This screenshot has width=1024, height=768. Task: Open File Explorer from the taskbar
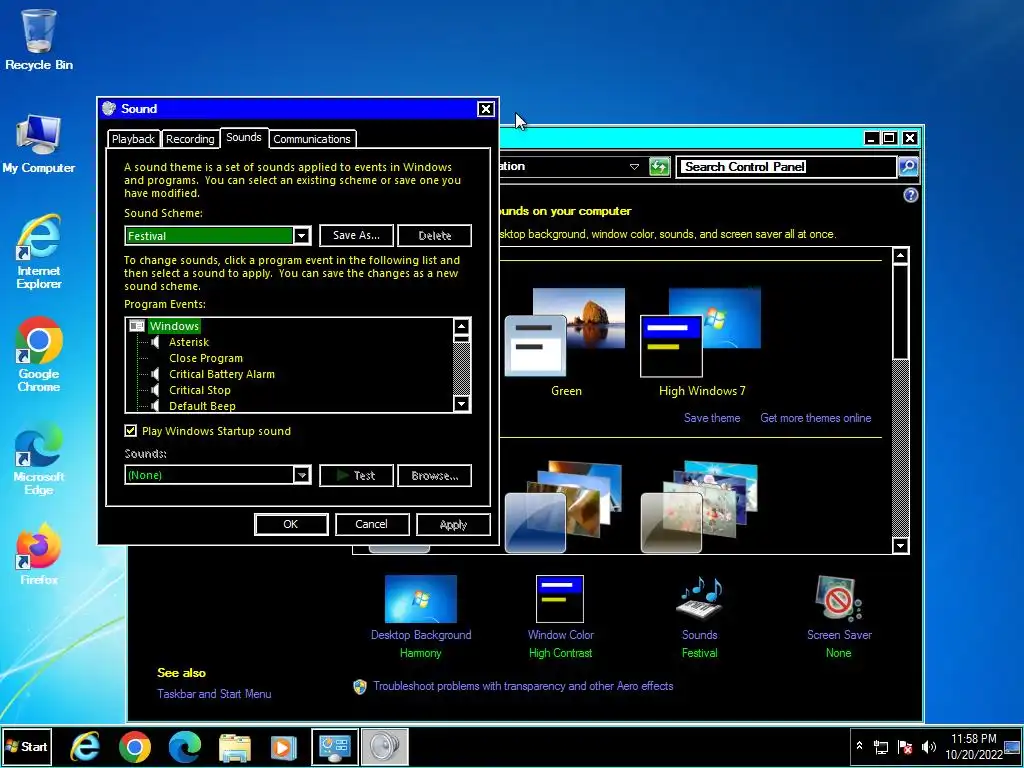[234, 747]
